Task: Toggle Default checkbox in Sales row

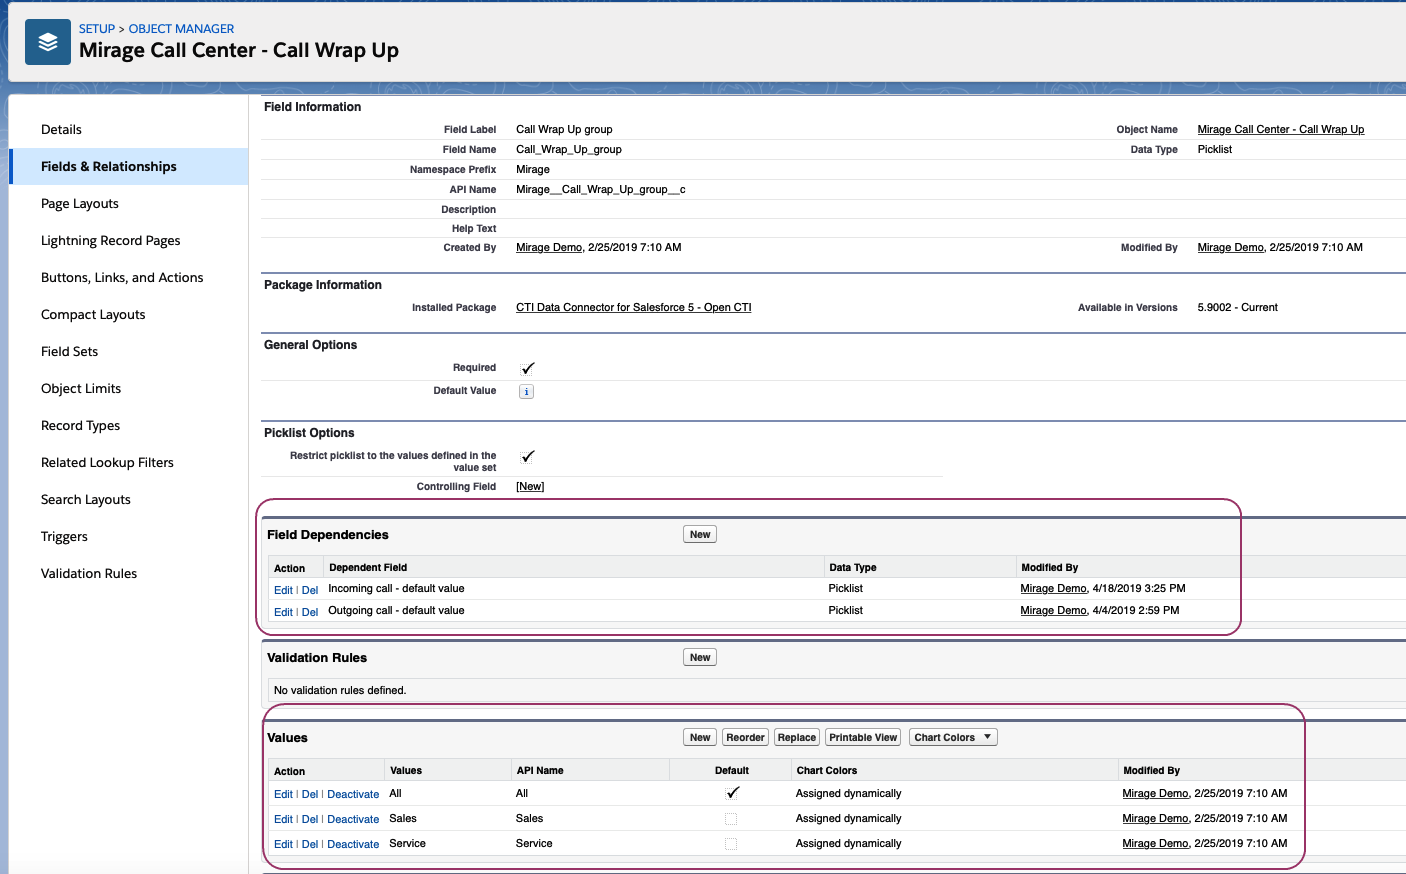Action: tap(731, 819)
